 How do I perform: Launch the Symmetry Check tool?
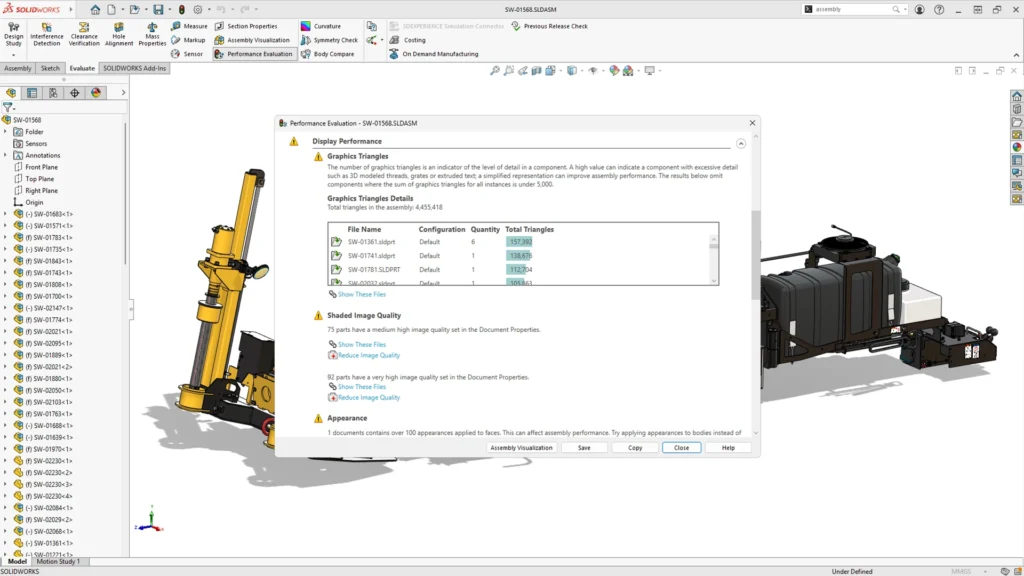(x=329, y=40)
